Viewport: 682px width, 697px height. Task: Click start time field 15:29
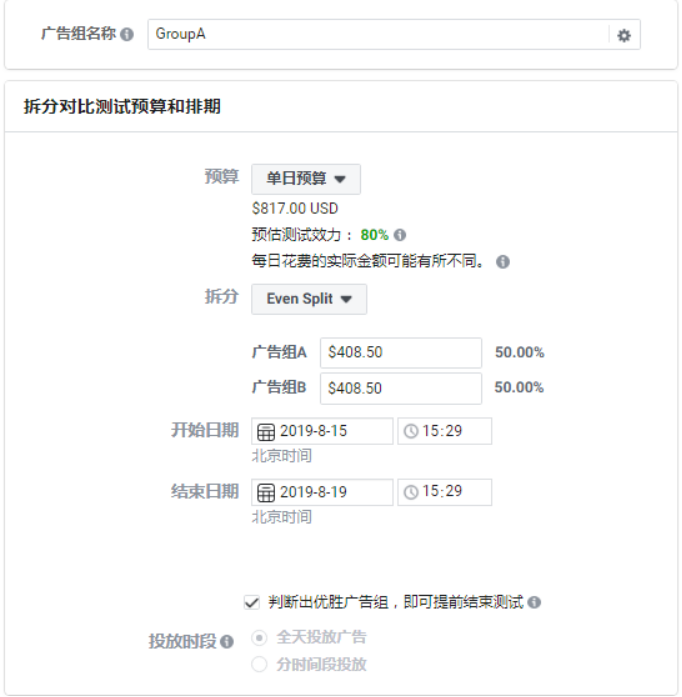(x=445, y=431)
